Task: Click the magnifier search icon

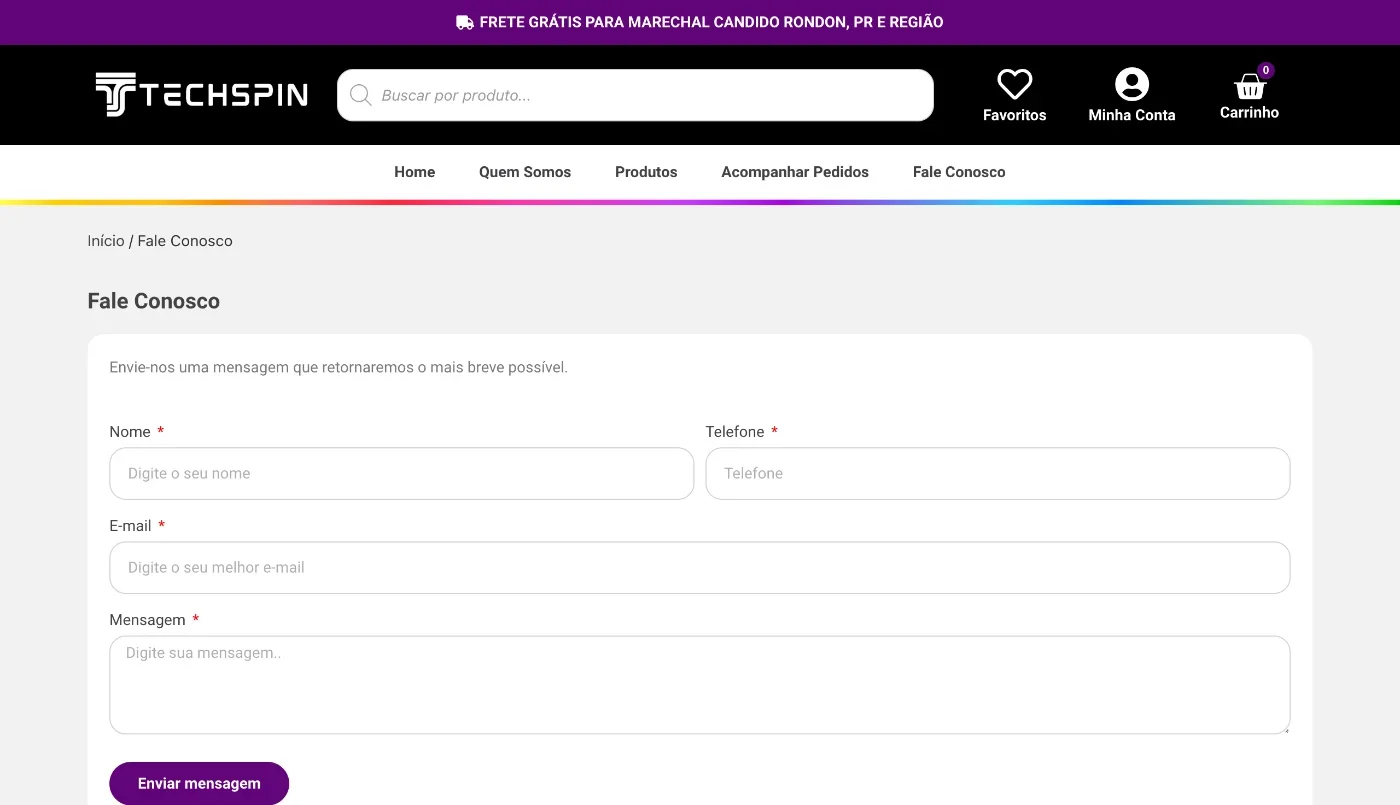Action: (x=361, y=95)
